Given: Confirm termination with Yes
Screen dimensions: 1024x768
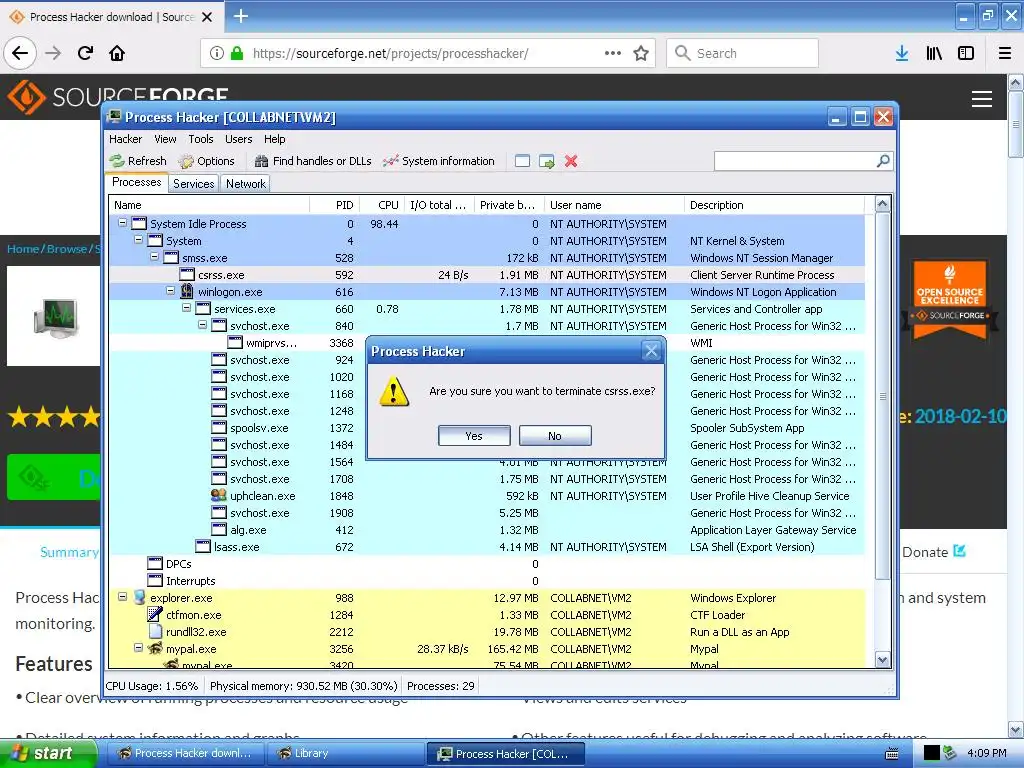Looking at the screenshot, I should pyautogui.click(x=474, y=436).
